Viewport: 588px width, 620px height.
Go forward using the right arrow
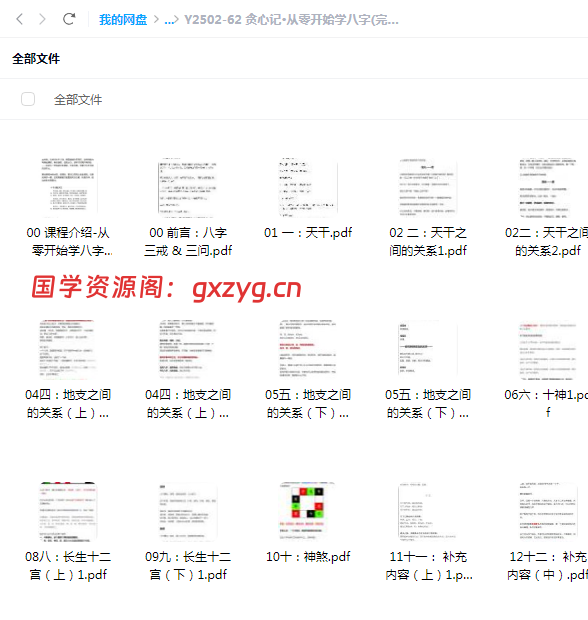[42, 19]
